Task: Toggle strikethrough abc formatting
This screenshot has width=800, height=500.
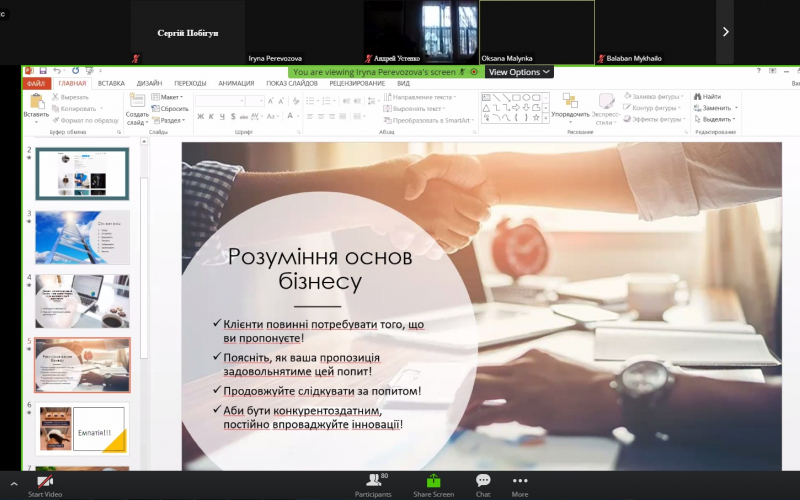Action: [x=244, y=116]
